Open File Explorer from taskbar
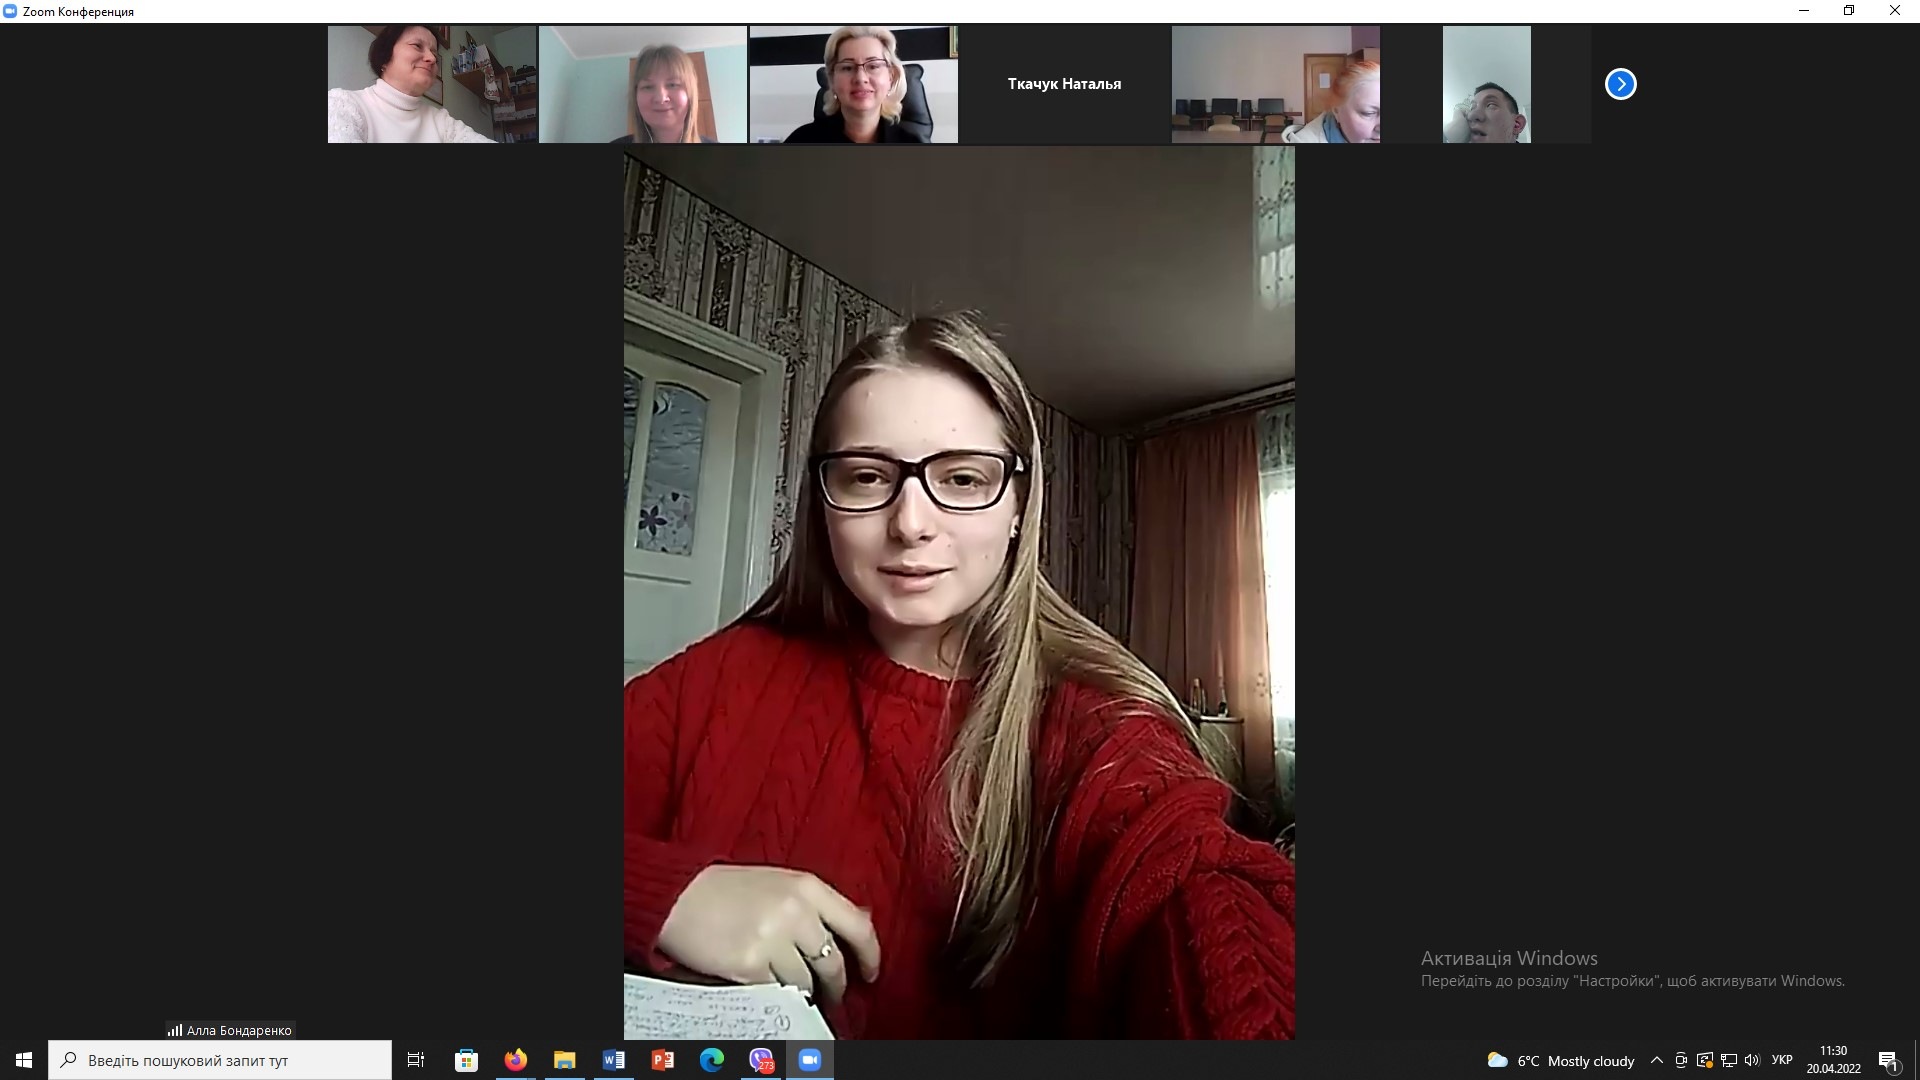Viewport: 1920px width, 1080px height. pyautogui.click(x=564, y=1060)
